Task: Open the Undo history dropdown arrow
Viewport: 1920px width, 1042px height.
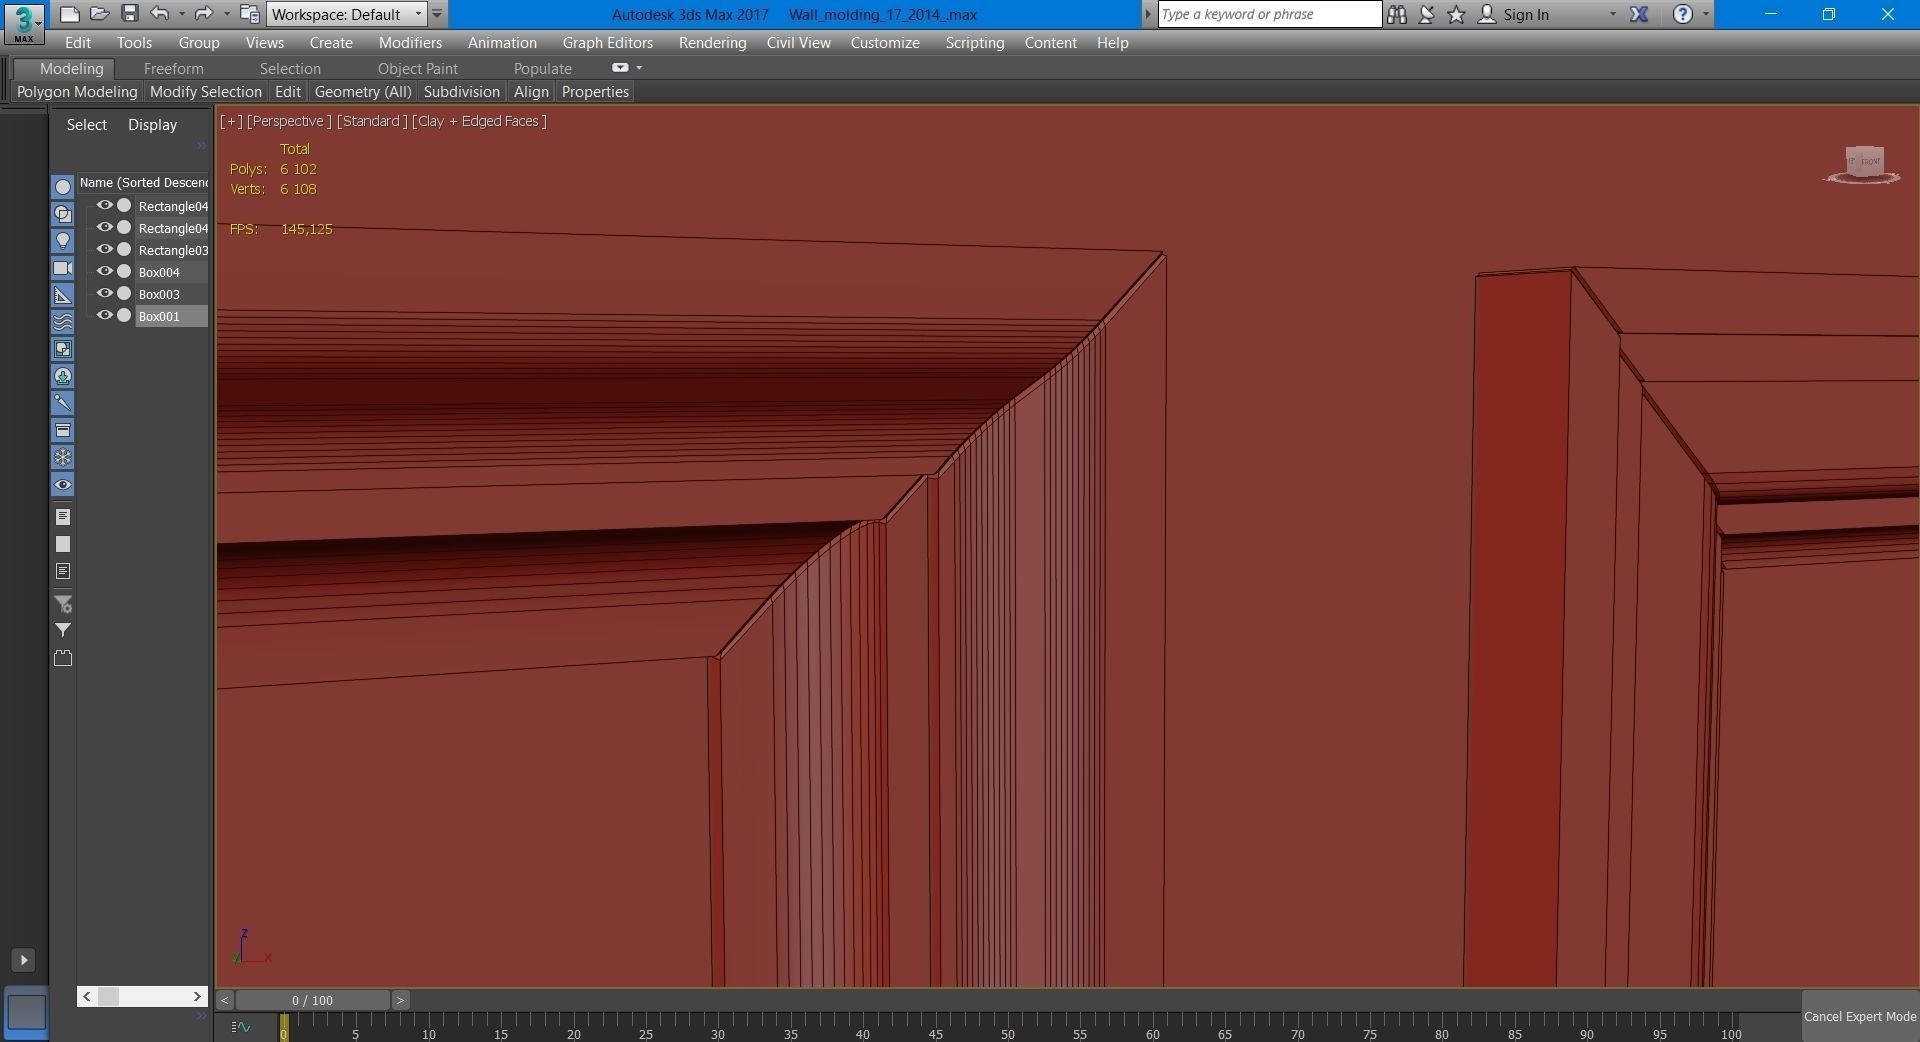Action: (x=181, y=14)
